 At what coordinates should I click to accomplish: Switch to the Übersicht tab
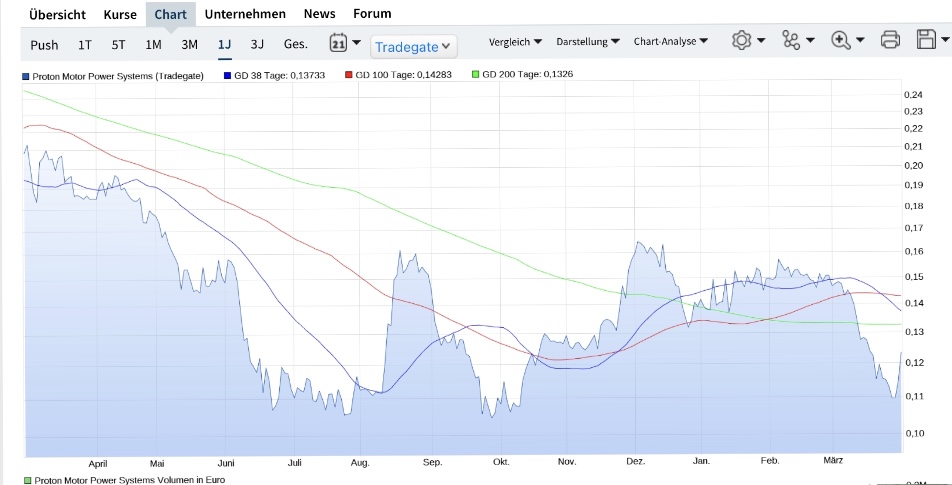tap(57, 14)
